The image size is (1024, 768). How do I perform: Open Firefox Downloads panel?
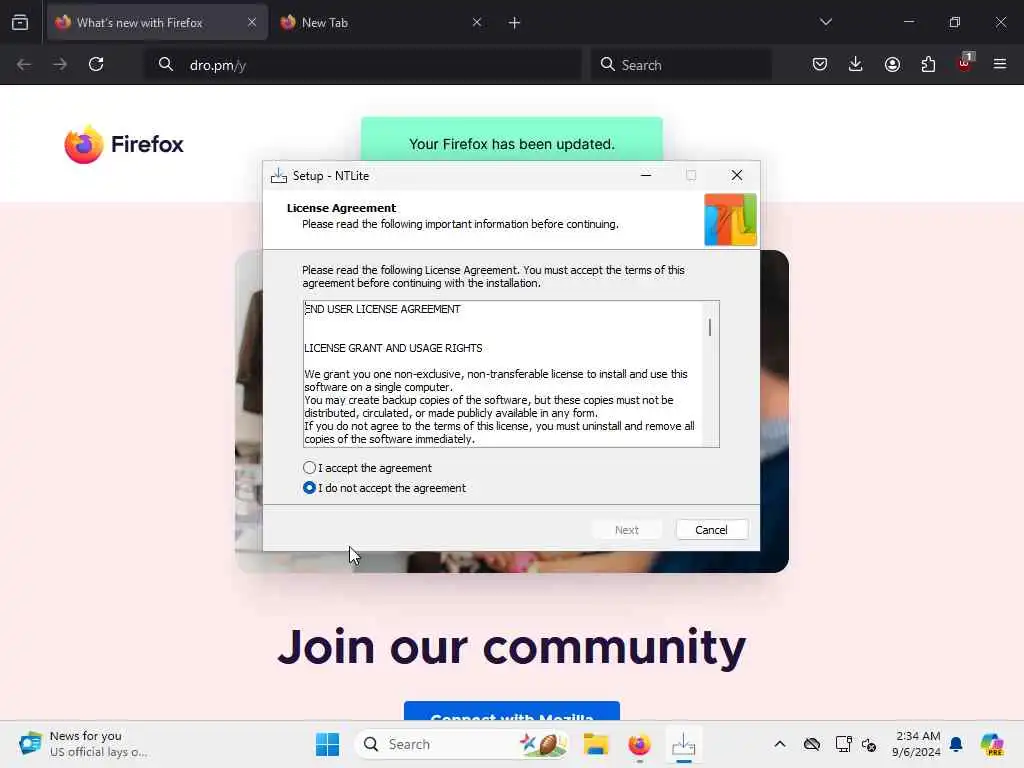pyautogui.click(x=856, y=65)
